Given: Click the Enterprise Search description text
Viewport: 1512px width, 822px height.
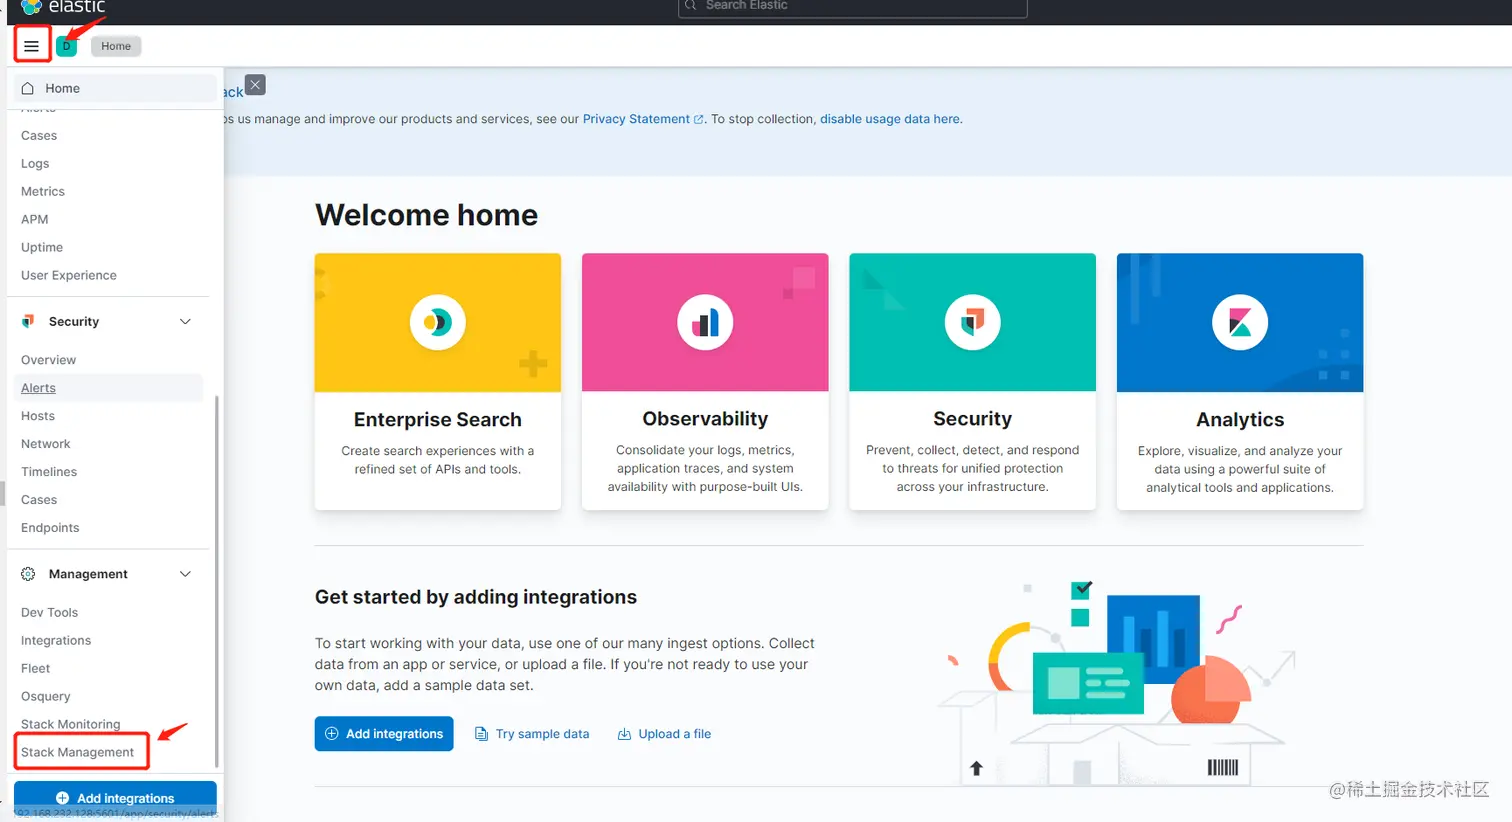Looking at the screenshot, I should pos(438,460).
